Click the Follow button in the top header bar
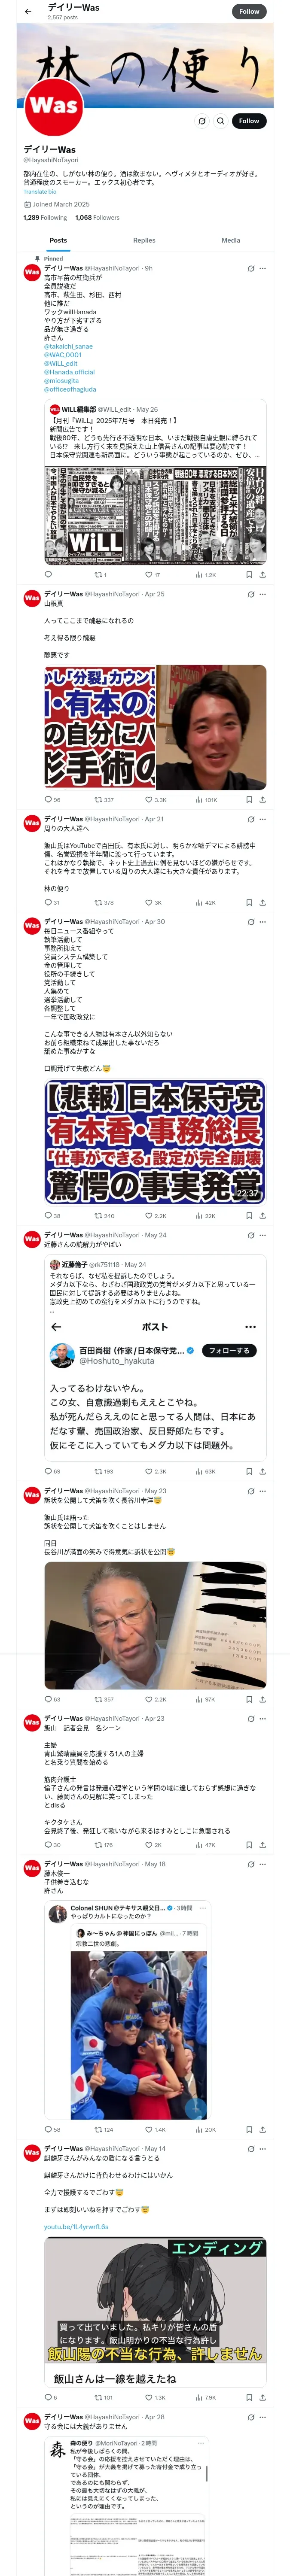The width and height of the screenshot is (290, 2576). (249, 11)
